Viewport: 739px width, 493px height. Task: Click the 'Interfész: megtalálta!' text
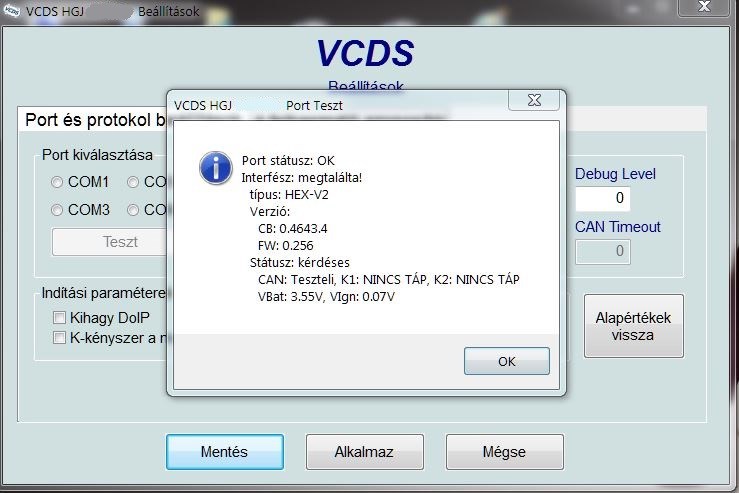[x=302, y=178]
